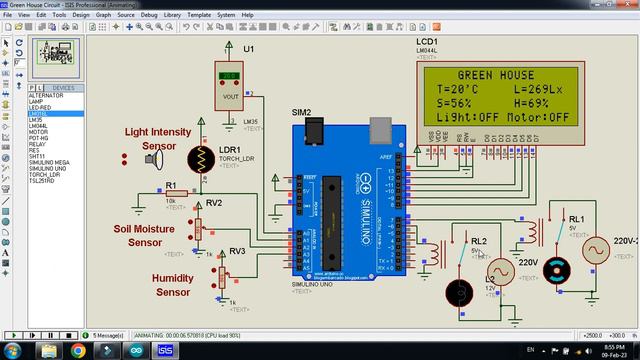This screenshot has width=640, height=360.
Task: Select the 2D Graphics Circle tool
Action: pyautogui.click(x=6, y=222)
